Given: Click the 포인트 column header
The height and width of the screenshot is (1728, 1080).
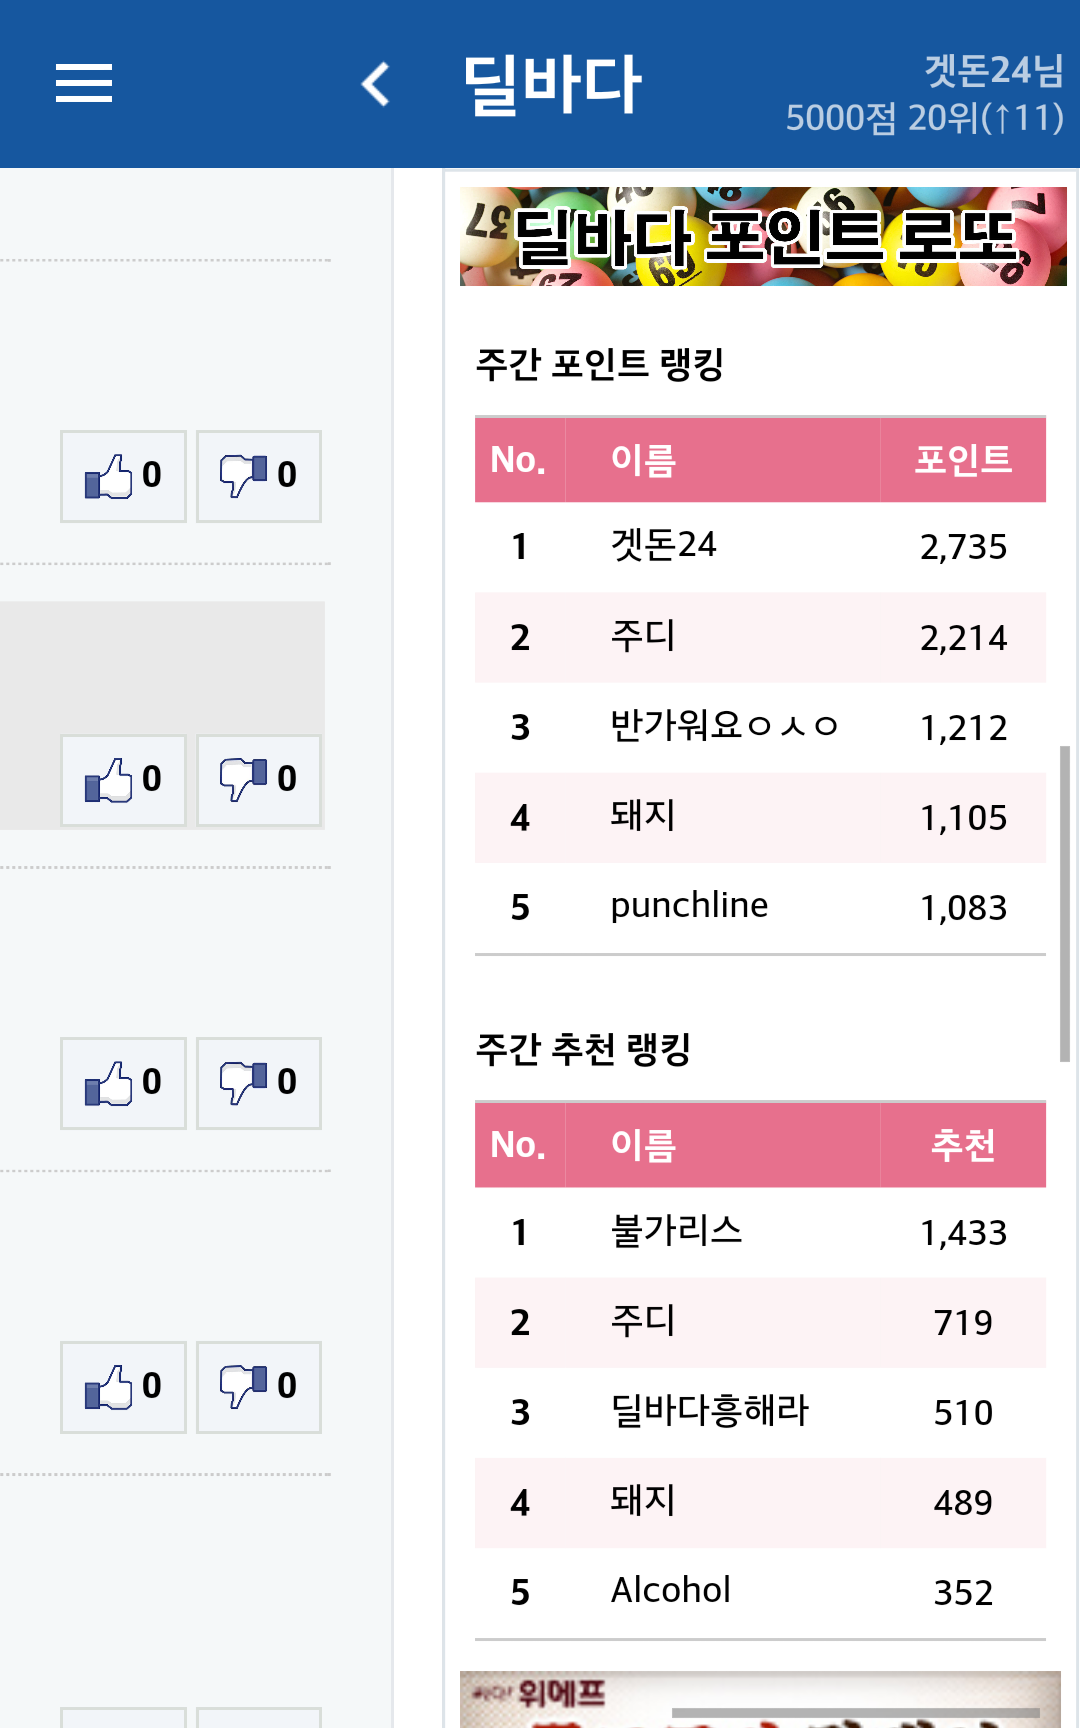Looking at the screenshot, I should (962, 460).
